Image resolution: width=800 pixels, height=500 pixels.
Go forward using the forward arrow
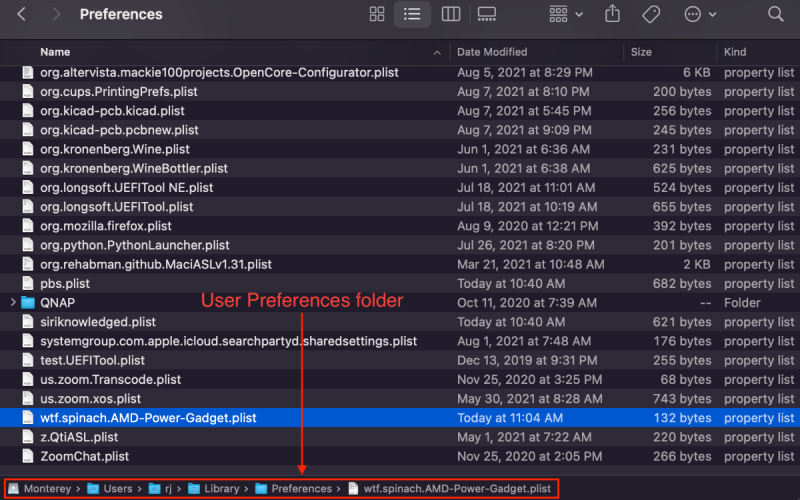[x=56, y=14]
